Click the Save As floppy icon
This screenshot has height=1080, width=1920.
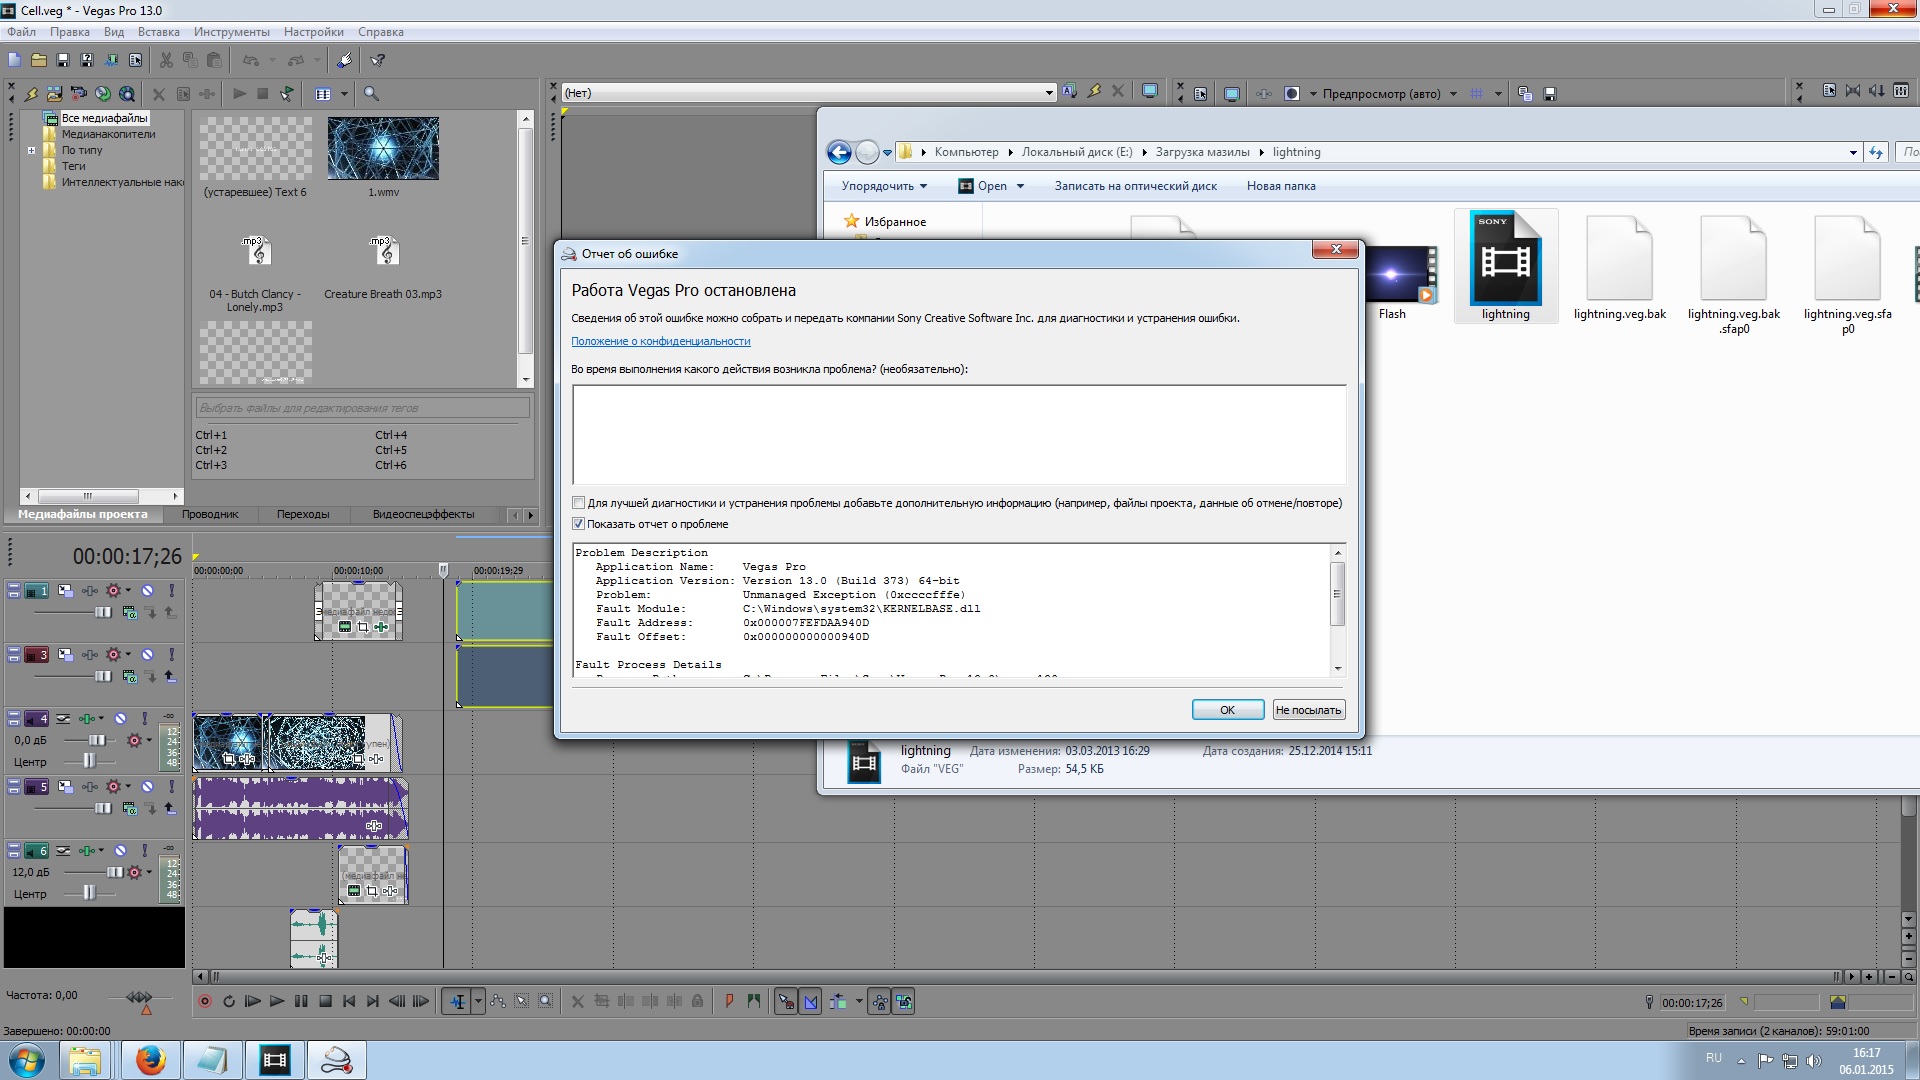point(87,61)
